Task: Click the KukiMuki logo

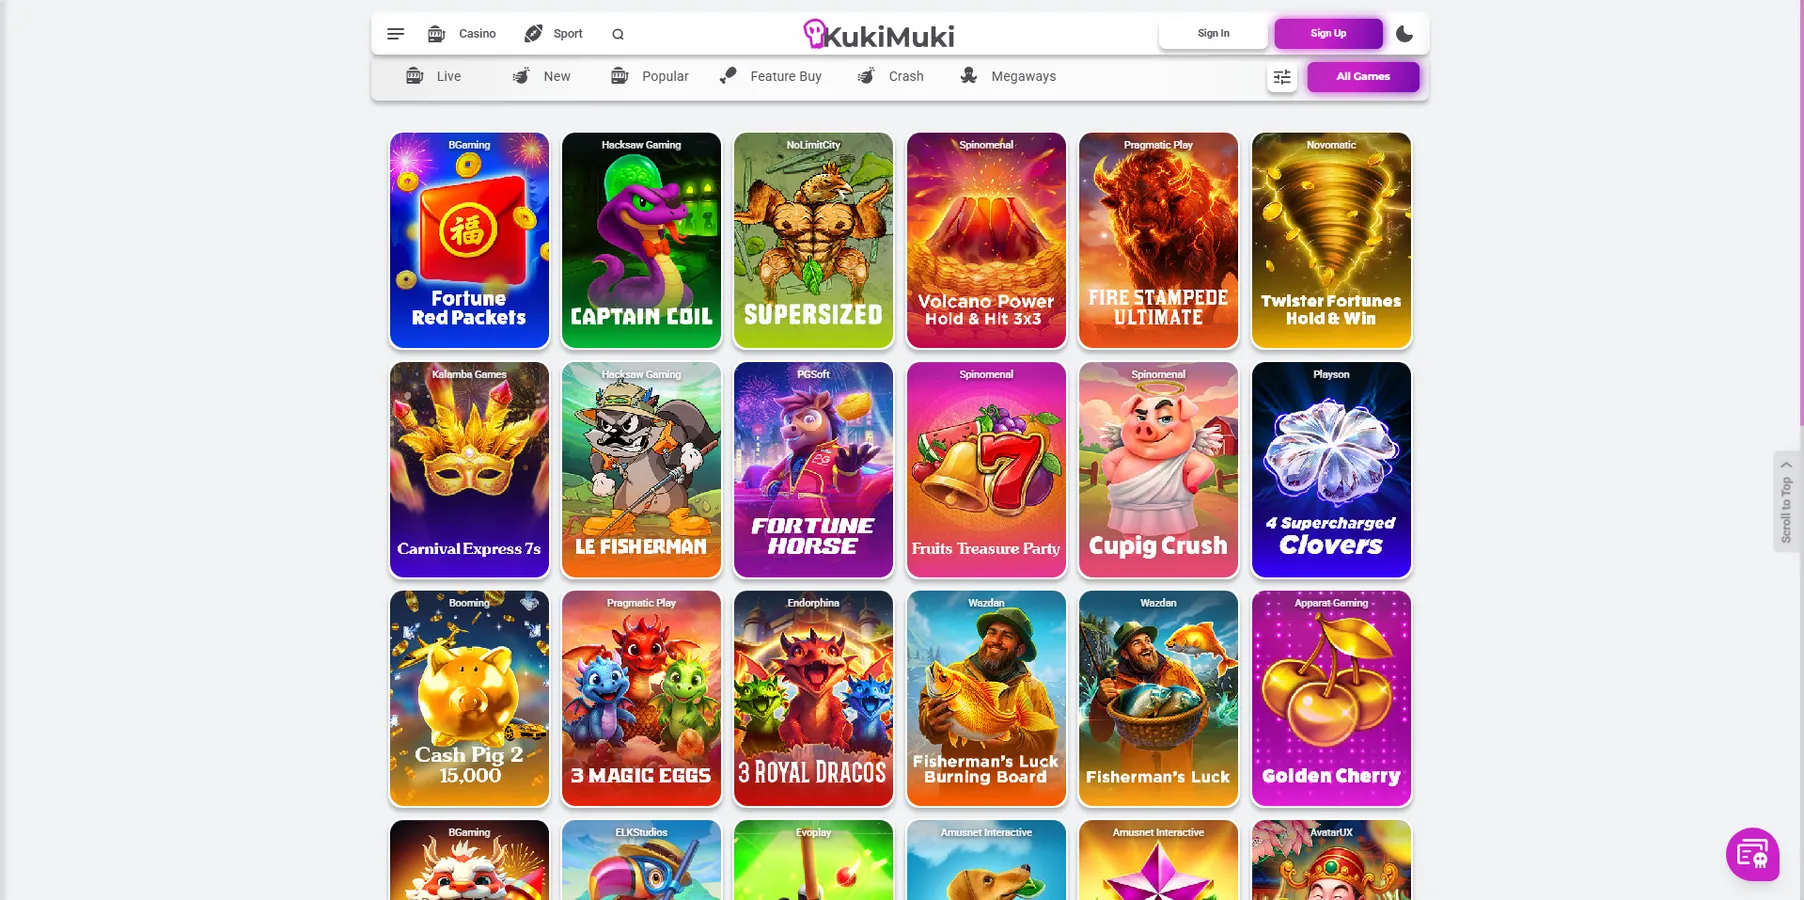Action: pos(879,35)
